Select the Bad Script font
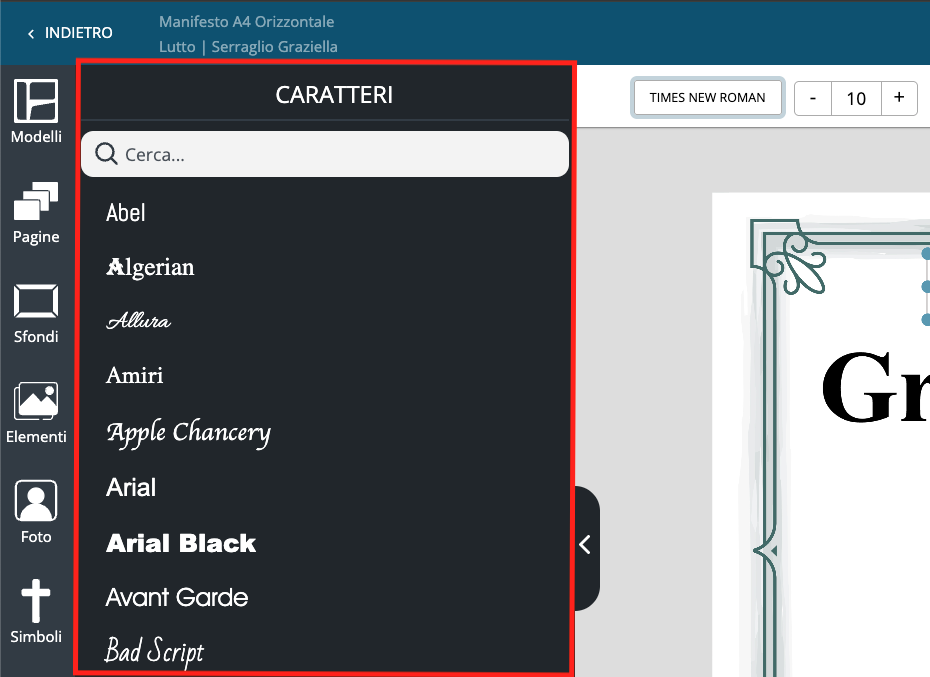The image size is (930, 677). pyautogui.click(x=154, y=652)
